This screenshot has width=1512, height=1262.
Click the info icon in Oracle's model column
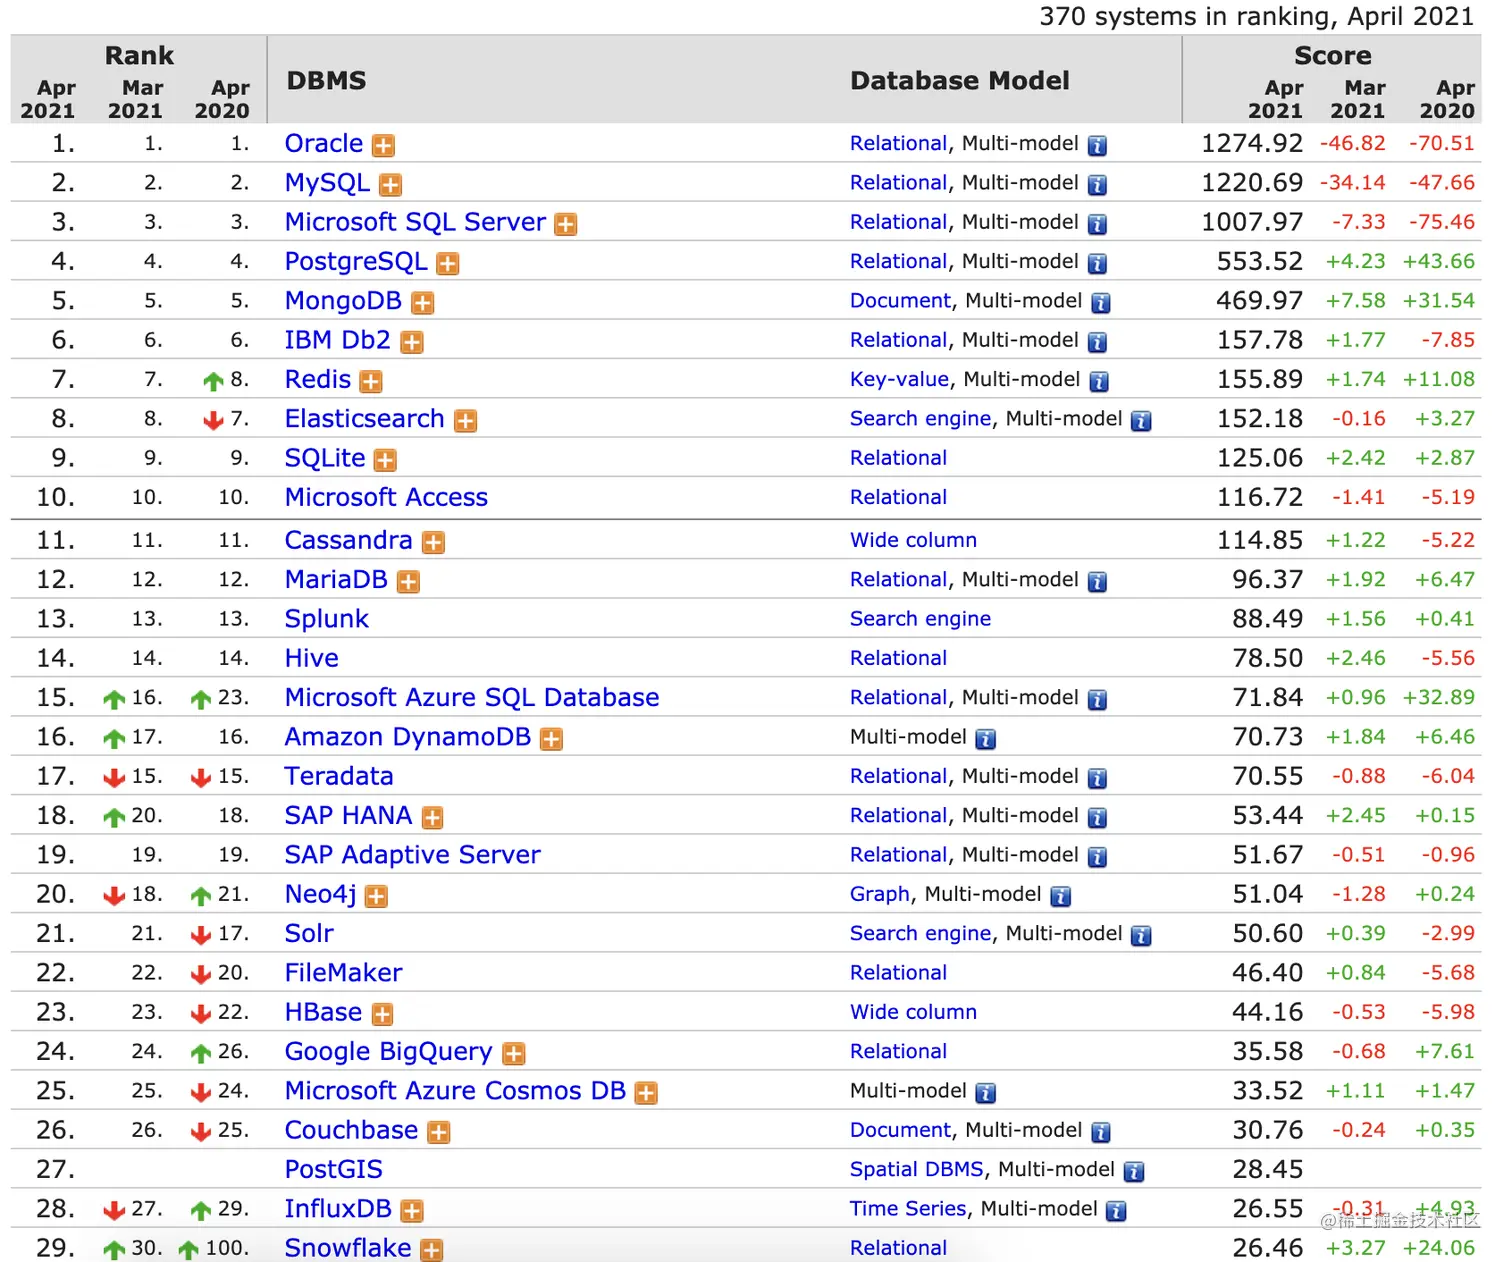(1097, 146)
